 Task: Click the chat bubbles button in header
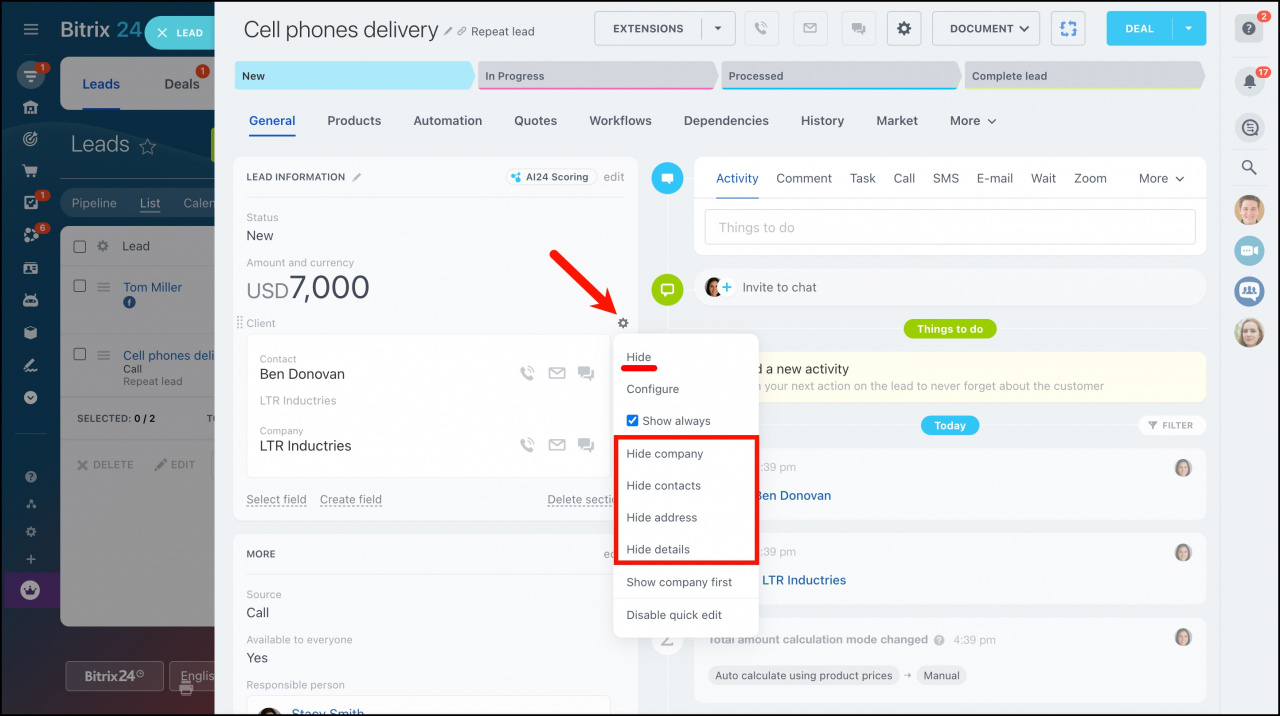coord(858,29)
